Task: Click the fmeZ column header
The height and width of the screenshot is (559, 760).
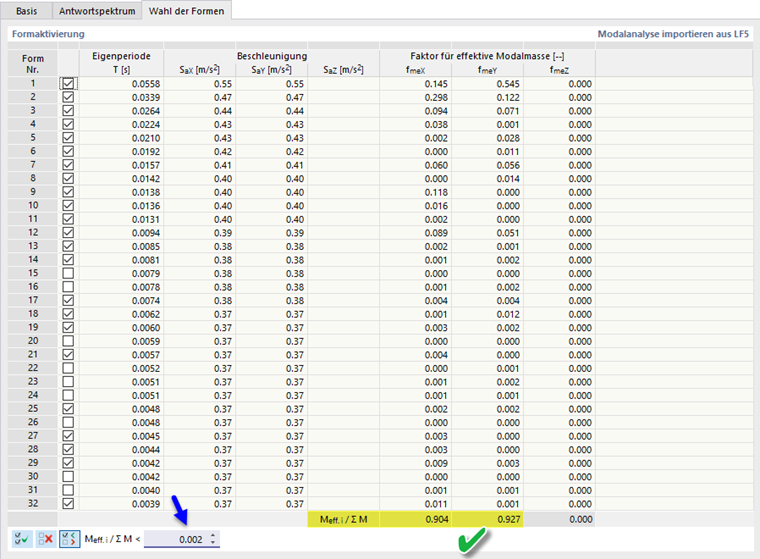Action: [559, 70]
